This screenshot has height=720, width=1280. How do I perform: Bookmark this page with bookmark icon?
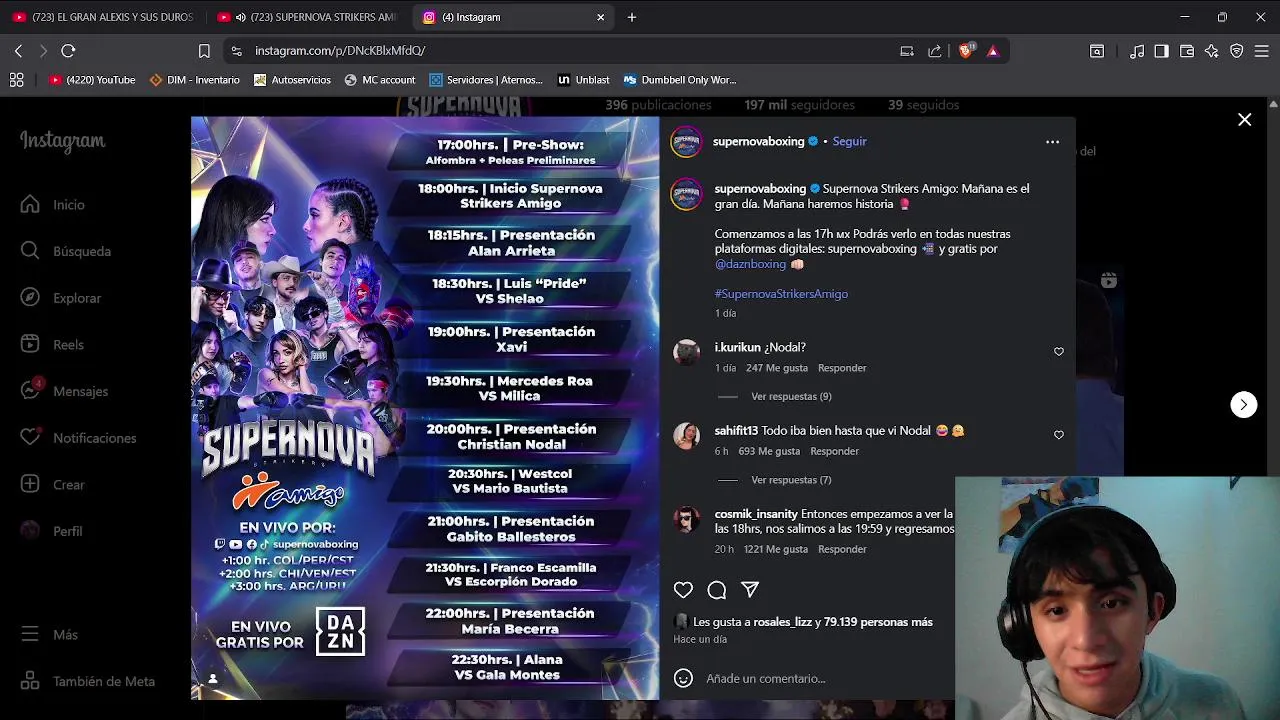[x=204, y=51]
